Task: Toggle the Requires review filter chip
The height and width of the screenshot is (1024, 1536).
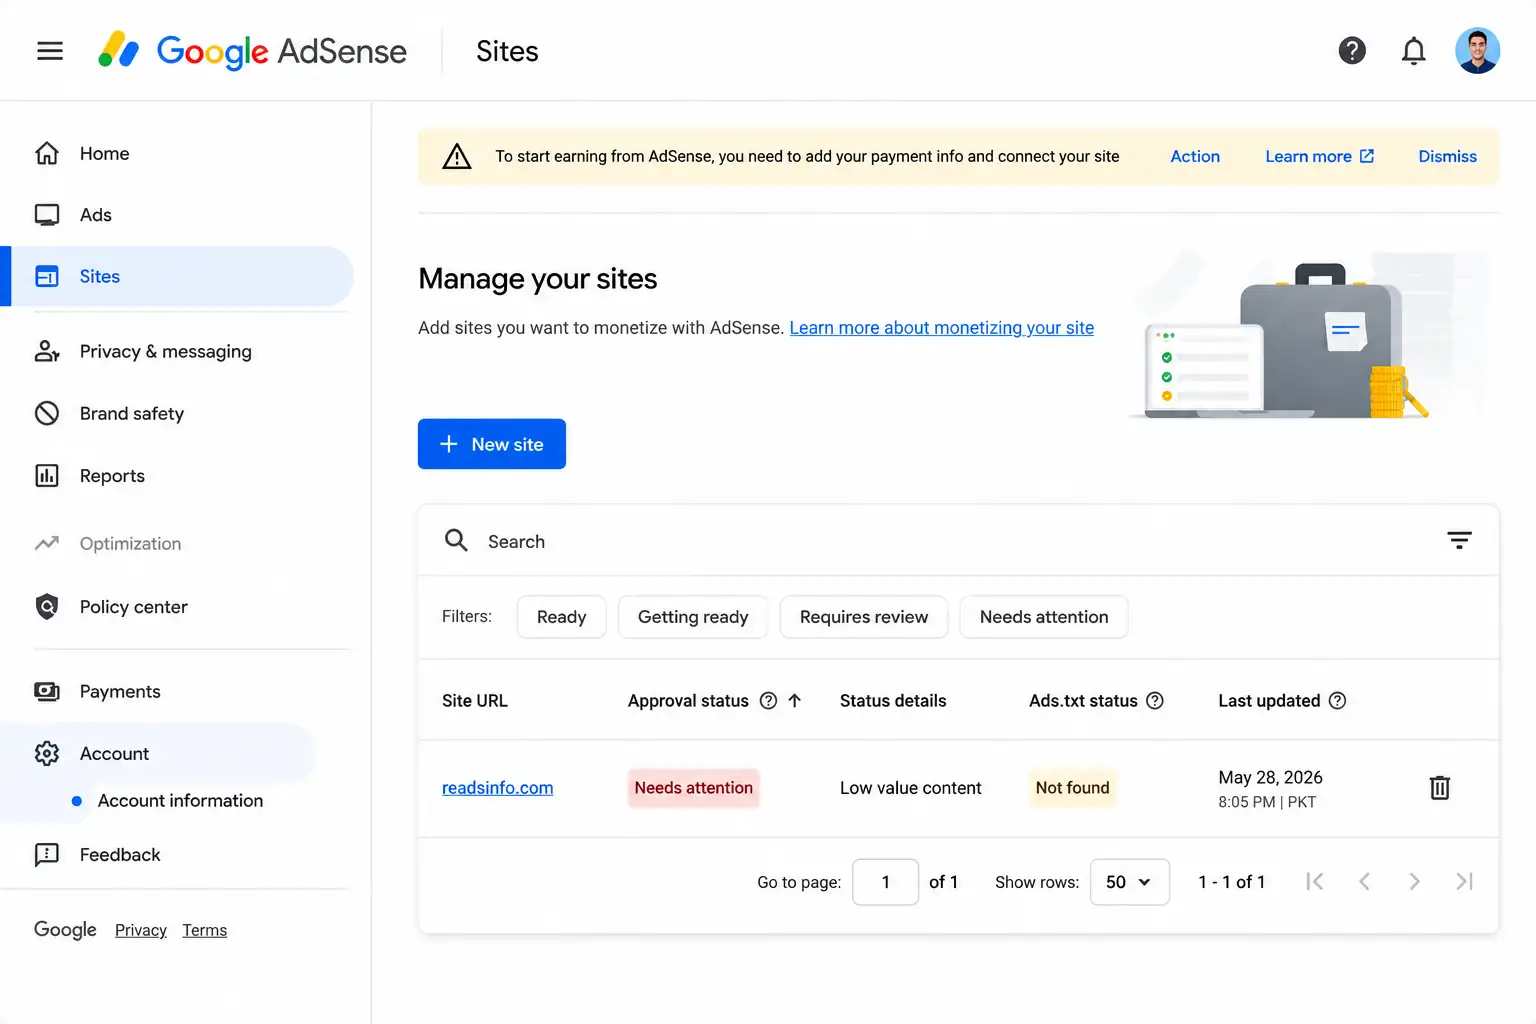Action: (864, 617)
